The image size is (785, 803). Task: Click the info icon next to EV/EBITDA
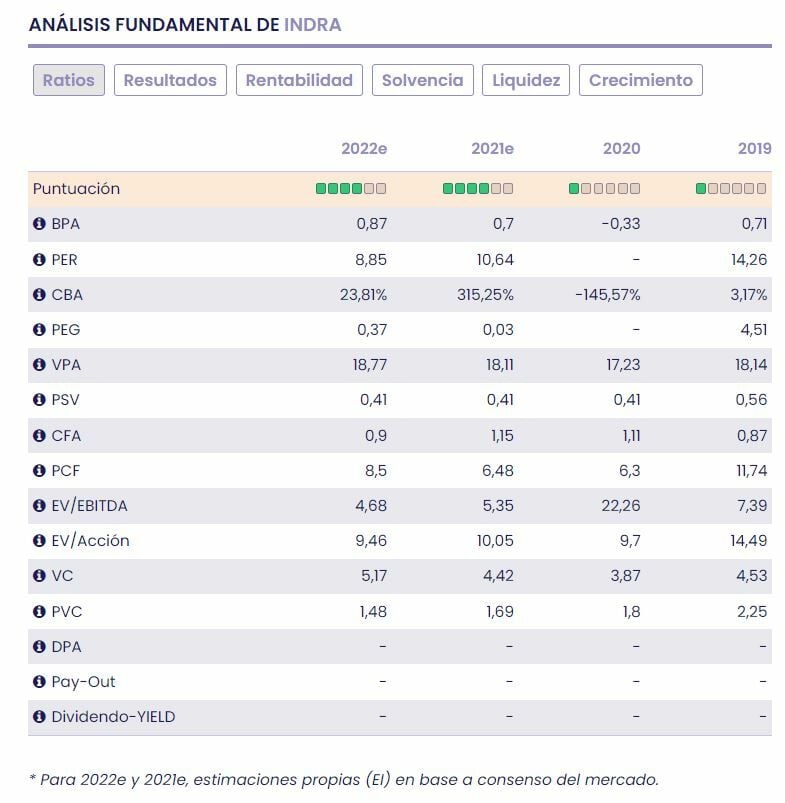pyautogui.click(x=40, y=506)
